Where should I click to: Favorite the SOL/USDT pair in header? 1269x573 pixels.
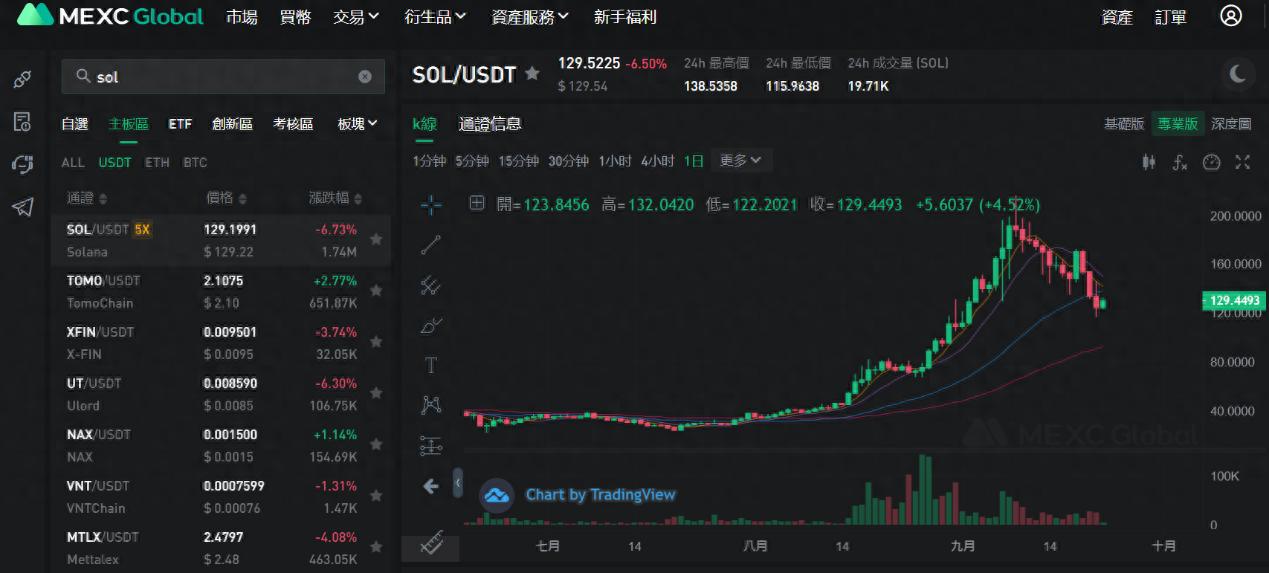pos(533,74)
